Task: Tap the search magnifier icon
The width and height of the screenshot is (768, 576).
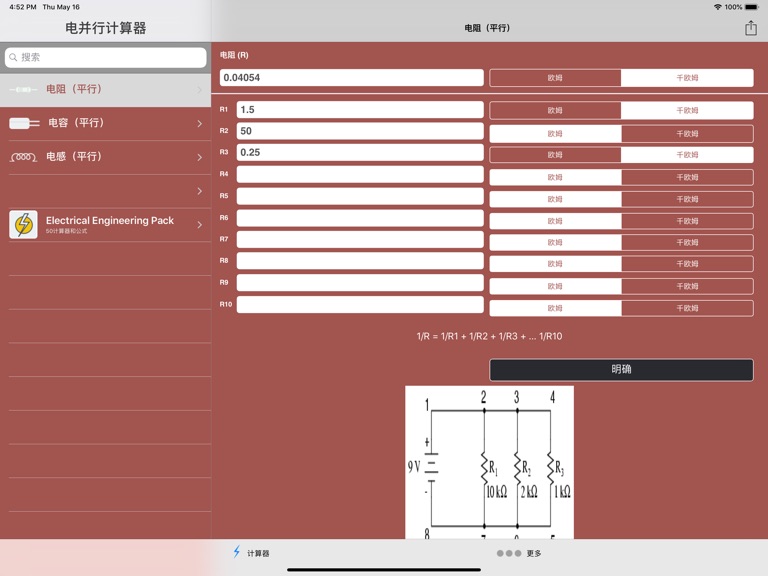Action: coord(14,58)
